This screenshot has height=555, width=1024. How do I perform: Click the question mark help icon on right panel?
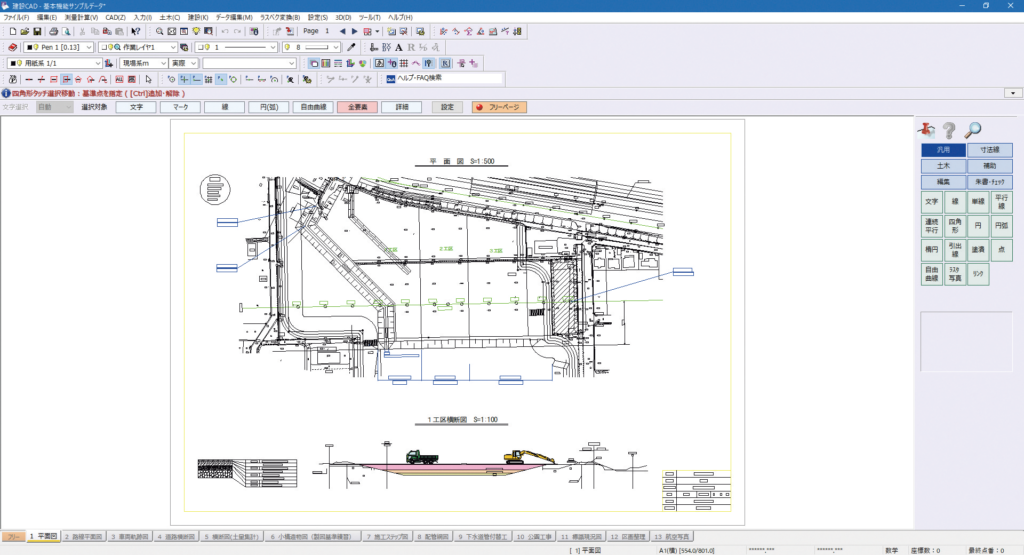(x=949, y=130)
